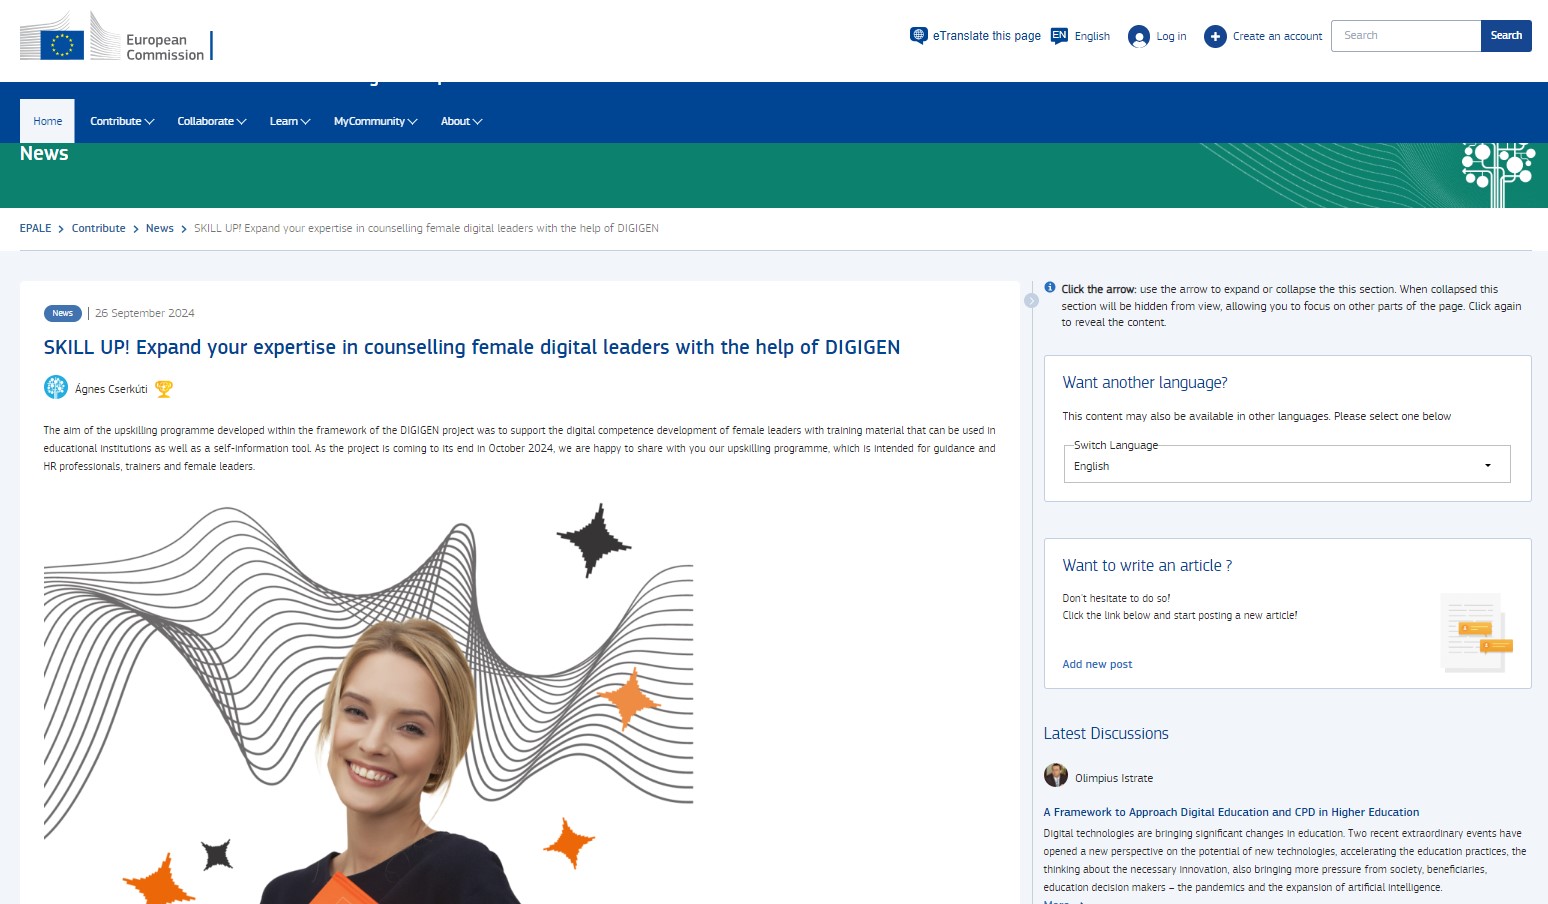This screenshot has height=904, width=1548.
Task: Click the Want another language? heading
Action: pos(1145,382)
